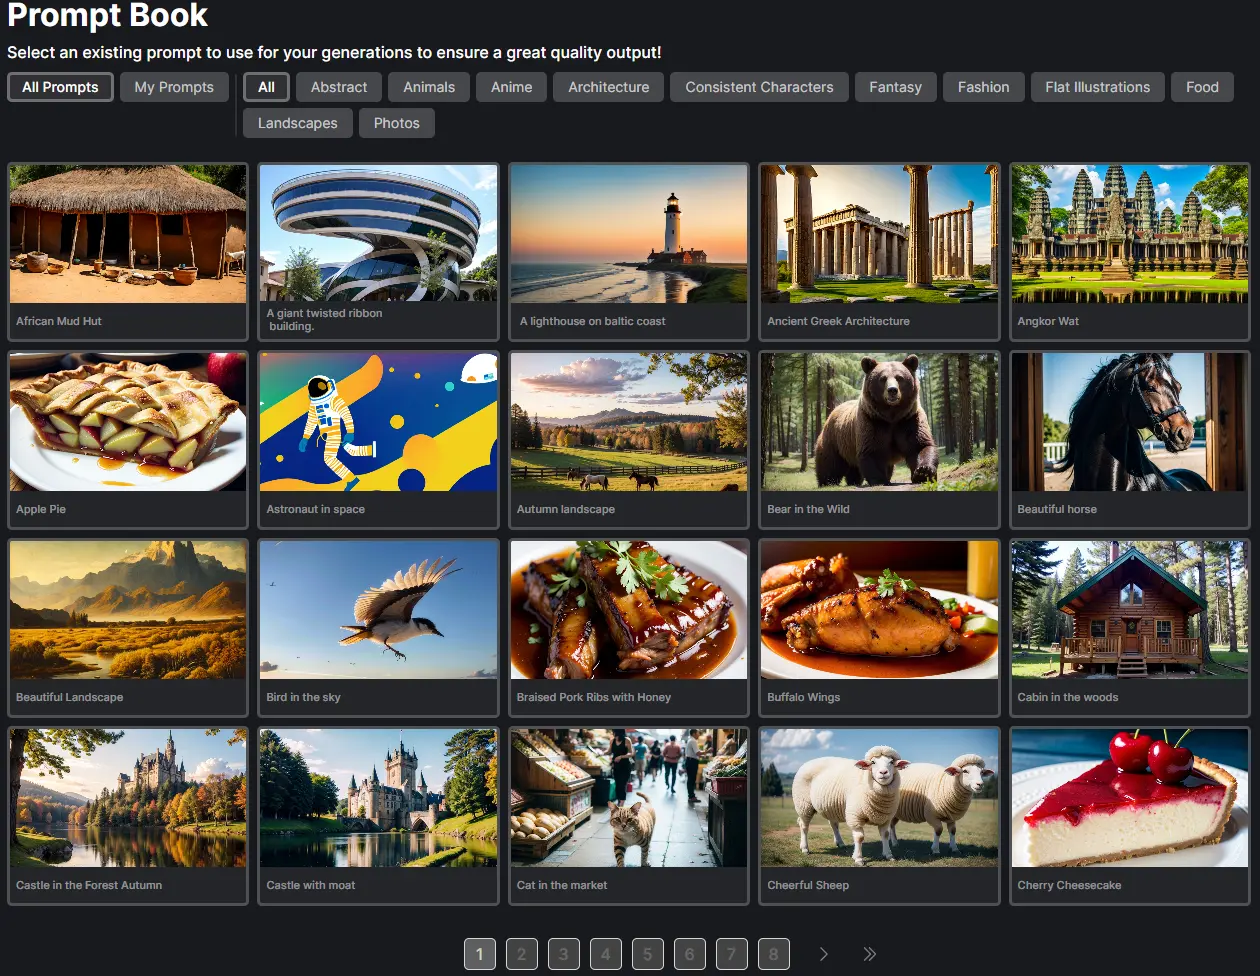Open the Cabin in the woods prompt
The height and width of the screenshot is (976, 1260).
pyautogui.click(x=1129, y=628)
